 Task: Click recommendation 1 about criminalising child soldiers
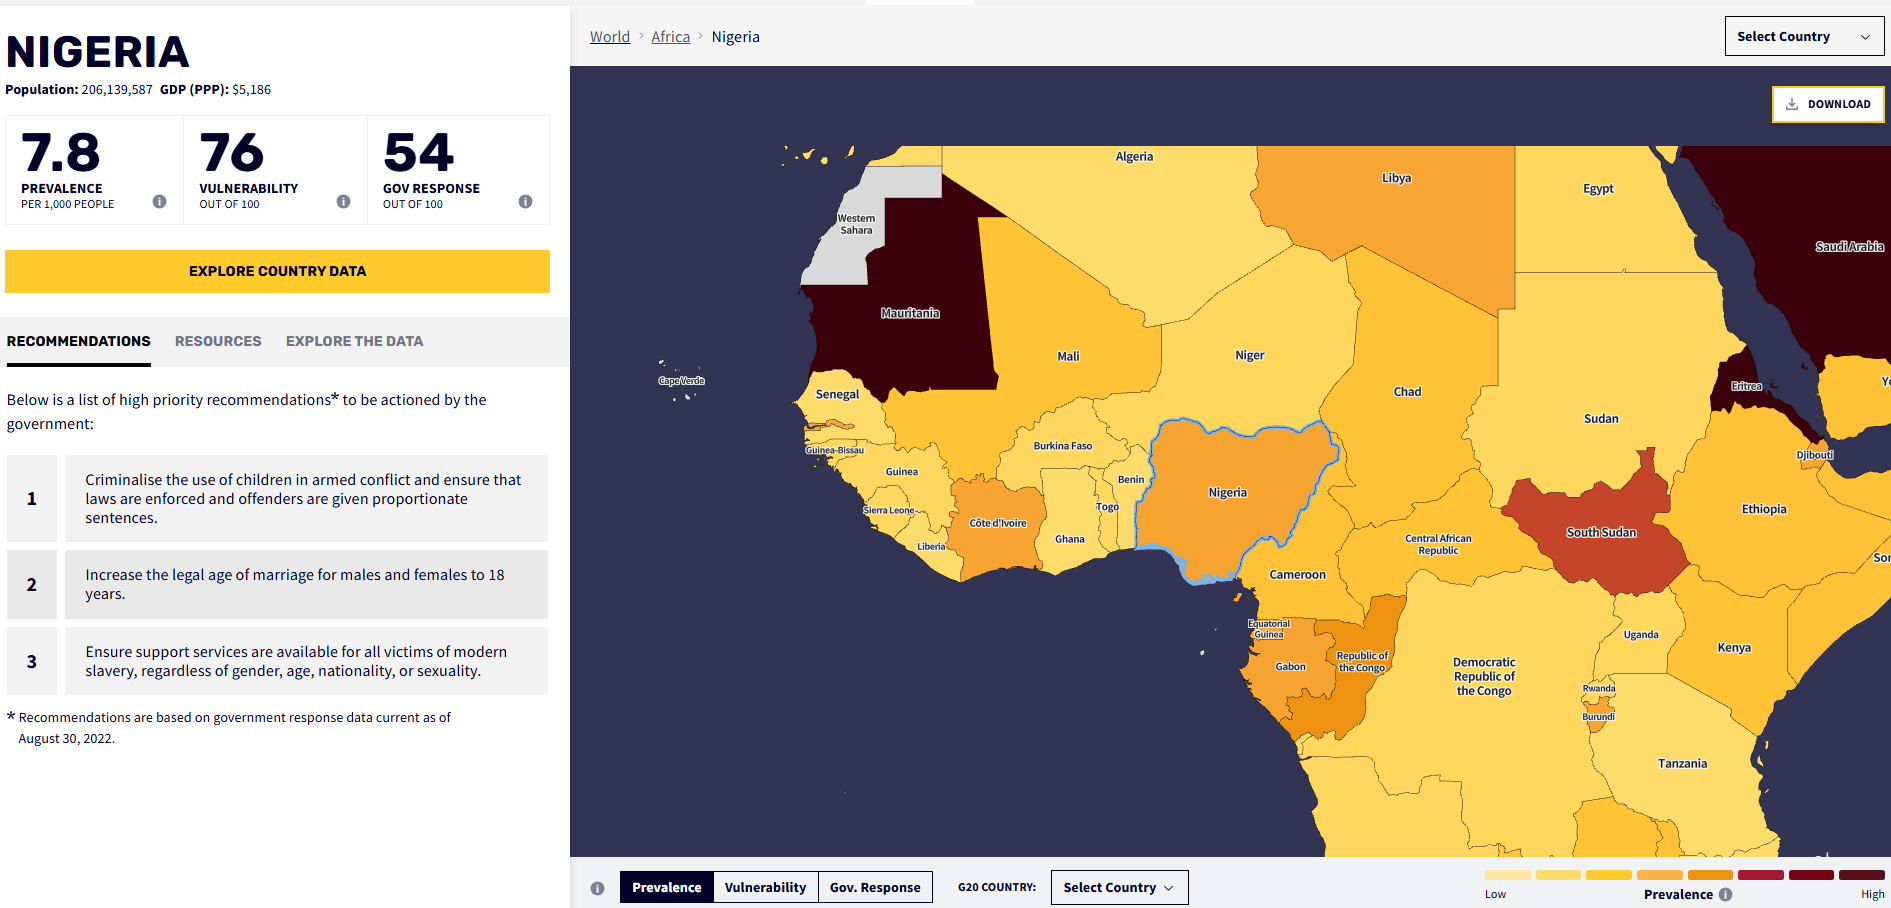tap(306, 498)
